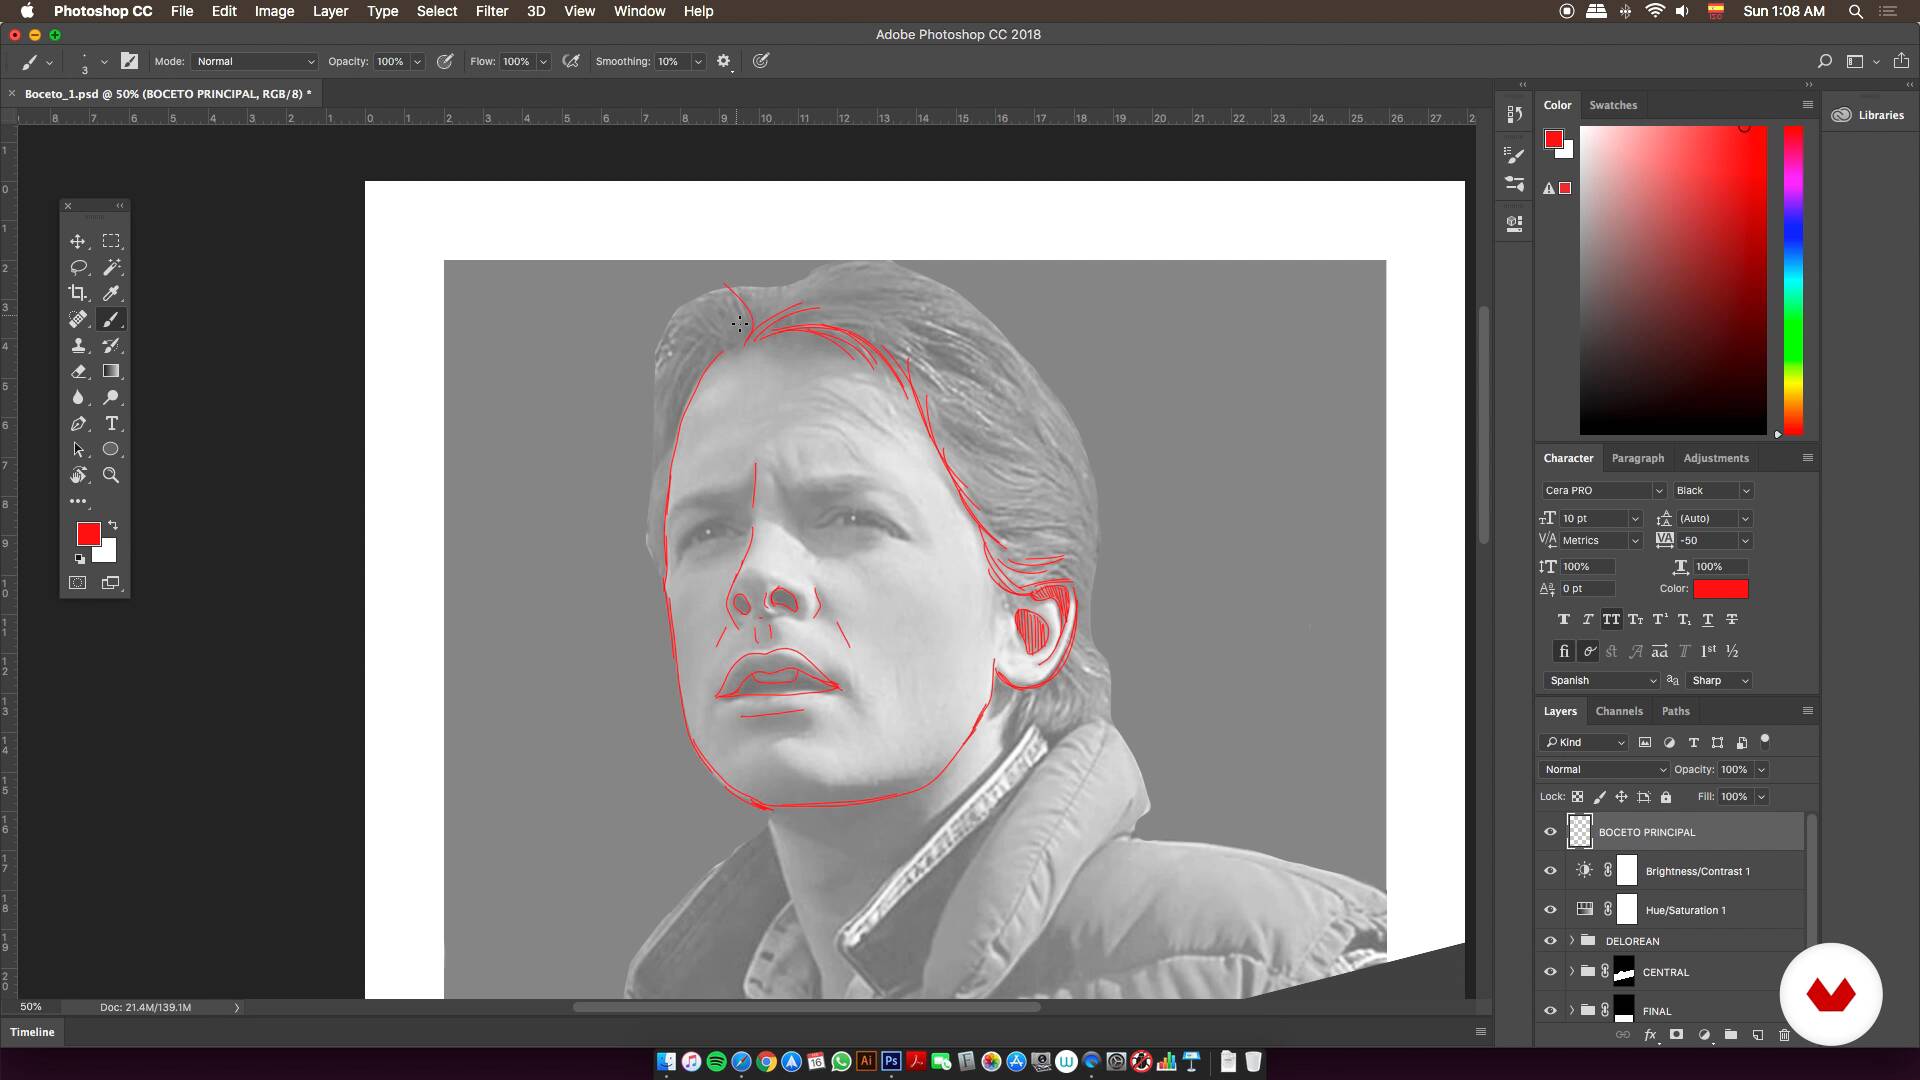The width and height of the screenshot is (1920, 1080).
Task: Hide the DELOREAN group
Action: coord(1550,941)
